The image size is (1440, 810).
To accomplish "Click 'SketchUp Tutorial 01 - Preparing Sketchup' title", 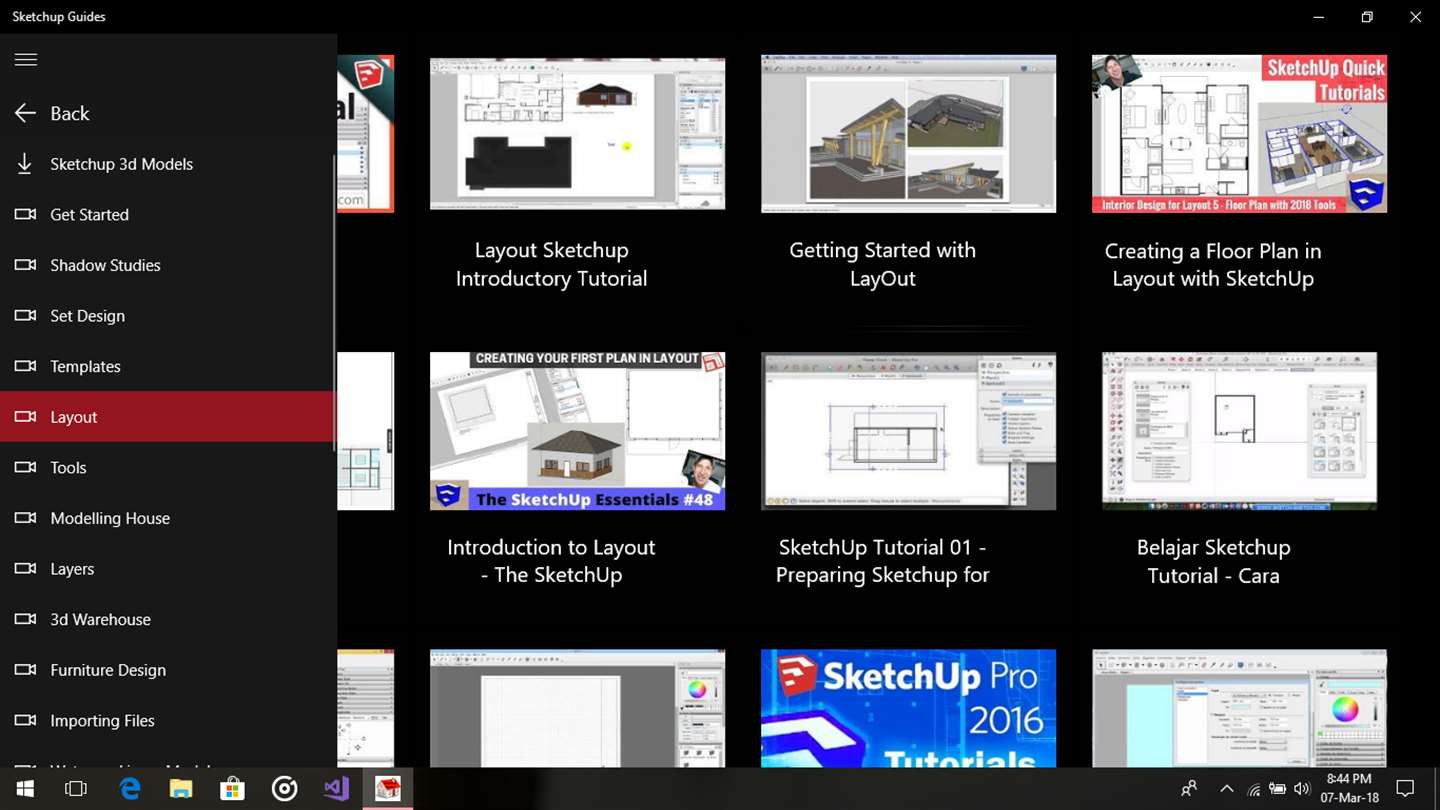I will [x=882, y=561].
